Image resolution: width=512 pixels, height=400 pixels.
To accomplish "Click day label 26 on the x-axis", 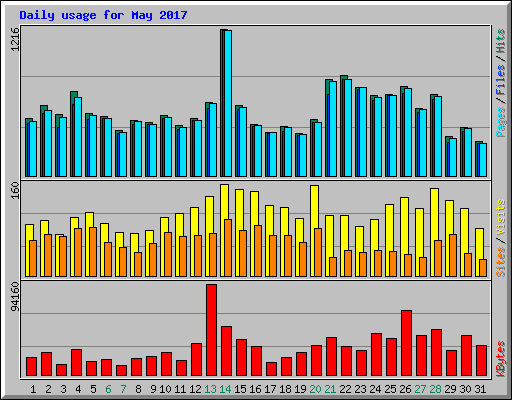I will point(405,389).
